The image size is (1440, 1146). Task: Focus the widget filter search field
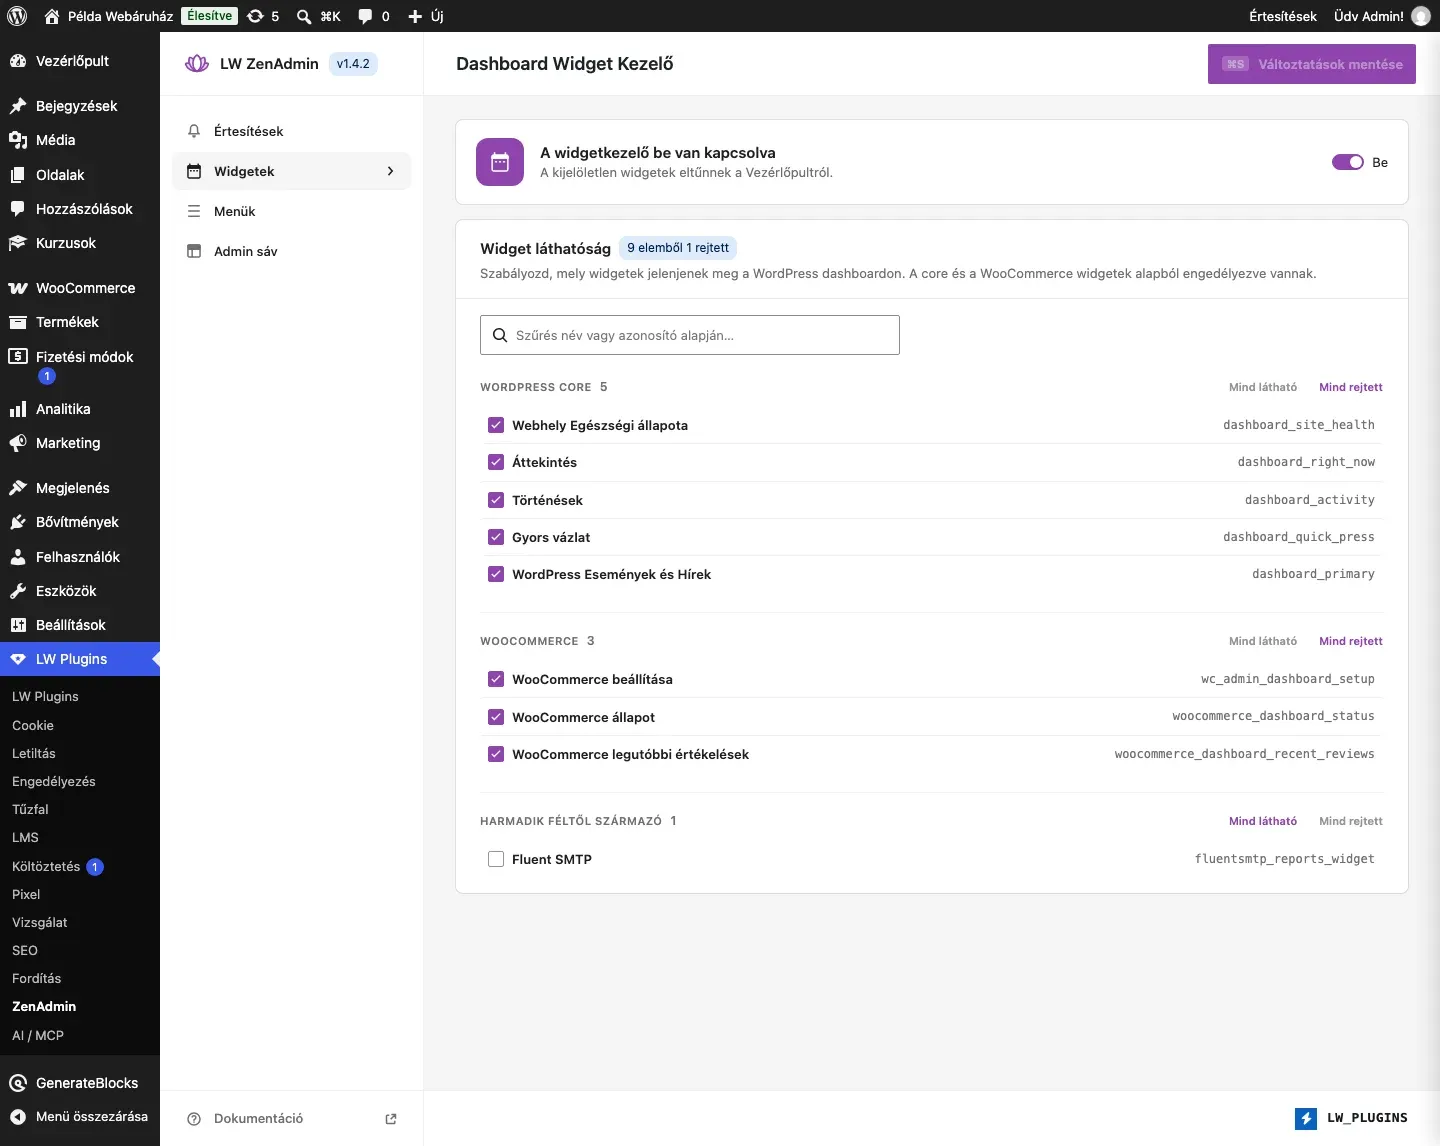coord(690,335)
